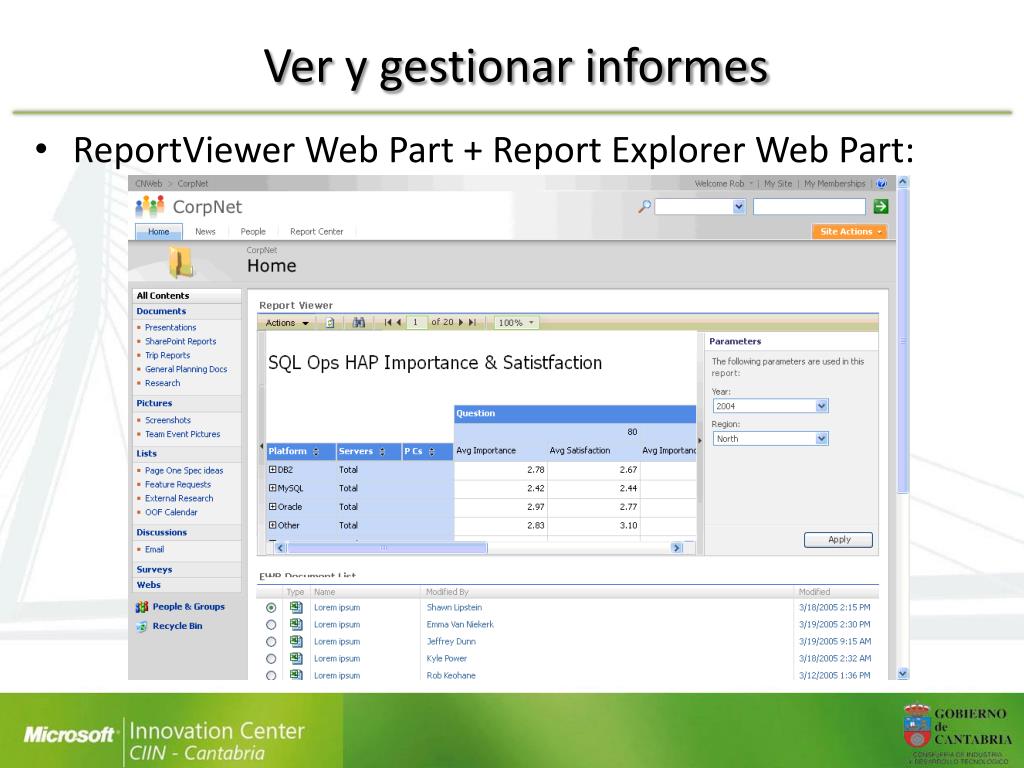
Task: Select radio button for Jeffrey Dunn row
Action: pos(271,642)
